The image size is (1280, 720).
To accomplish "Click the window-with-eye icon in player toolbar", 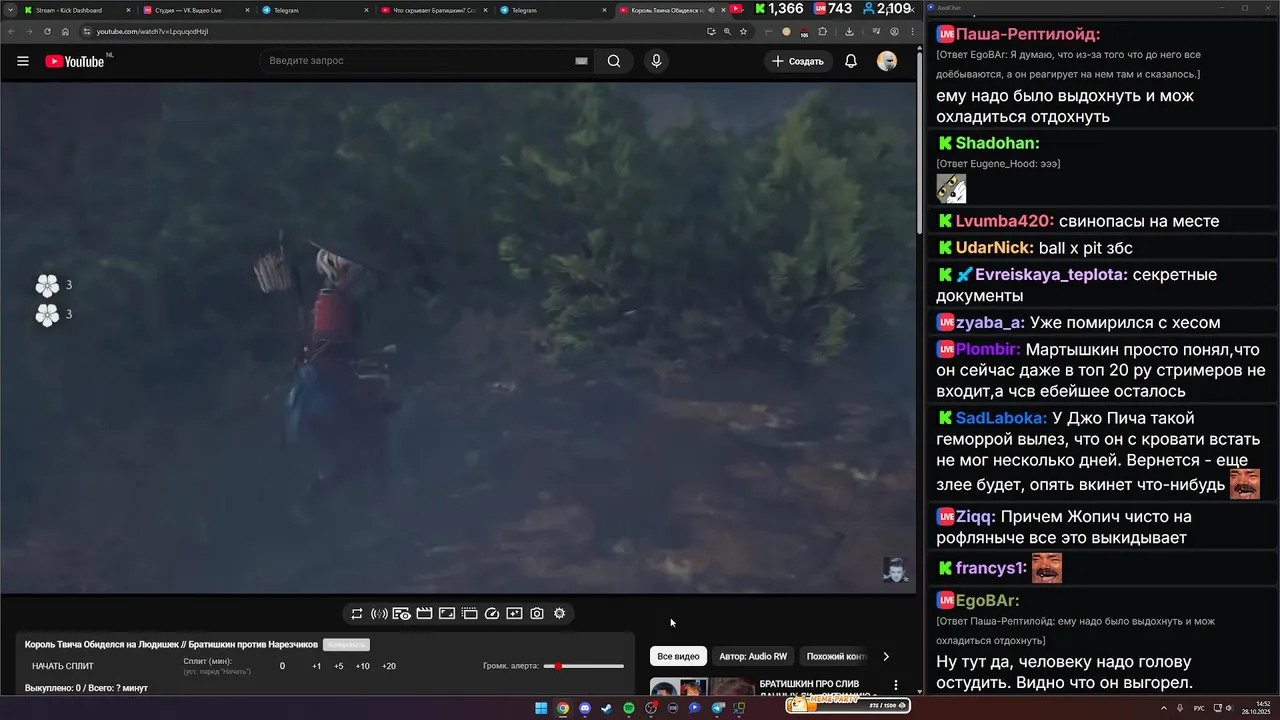I will coord(402,614).
